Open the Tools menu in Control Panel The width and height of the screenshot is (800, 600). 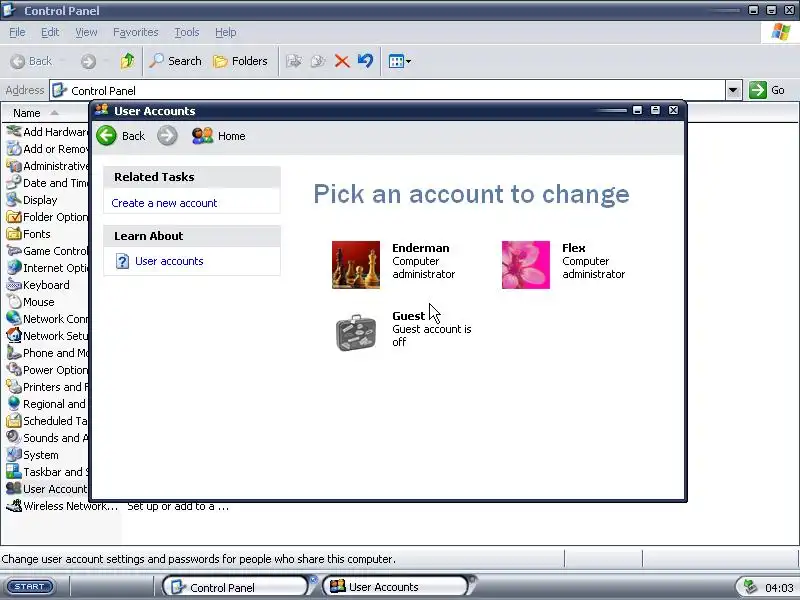click(187, 32)
